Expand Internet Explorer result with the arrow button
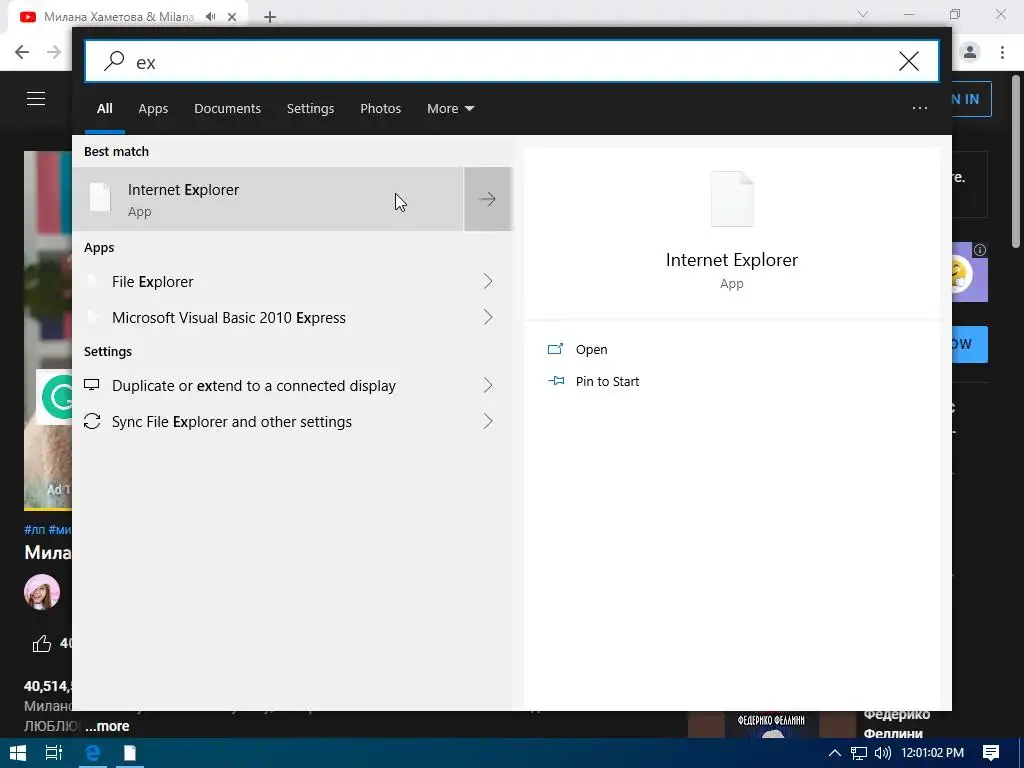Image resolution: width=1024 pixels, height=768 pixels. click(488, 199)
